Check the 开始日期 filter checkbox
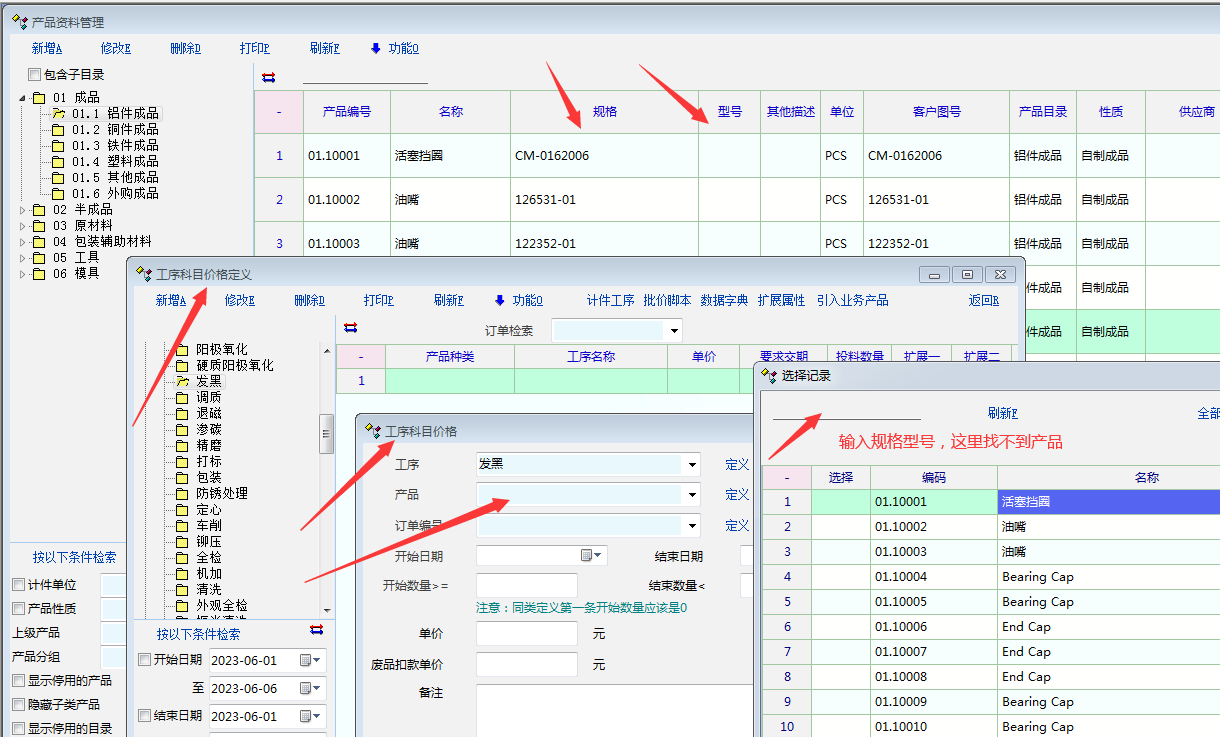The image size is (1220, 737). click(x=144, y=660)
